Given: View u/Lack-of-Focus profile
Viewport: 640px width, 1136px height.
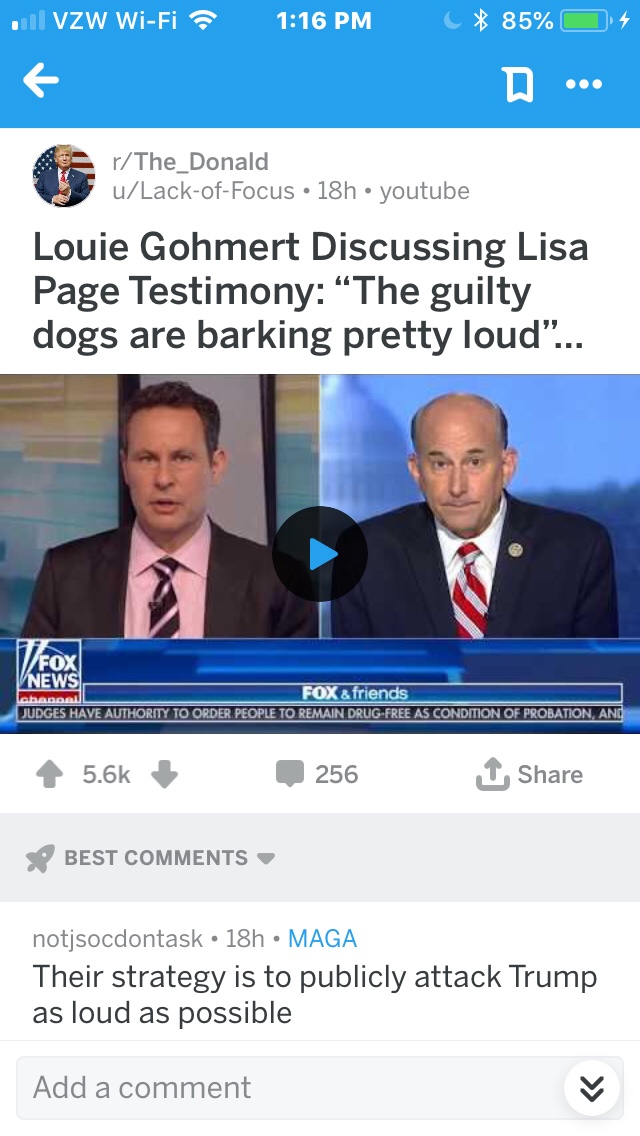Looking at the screenshot, I should pyautogui.click(x=203, y=191).
